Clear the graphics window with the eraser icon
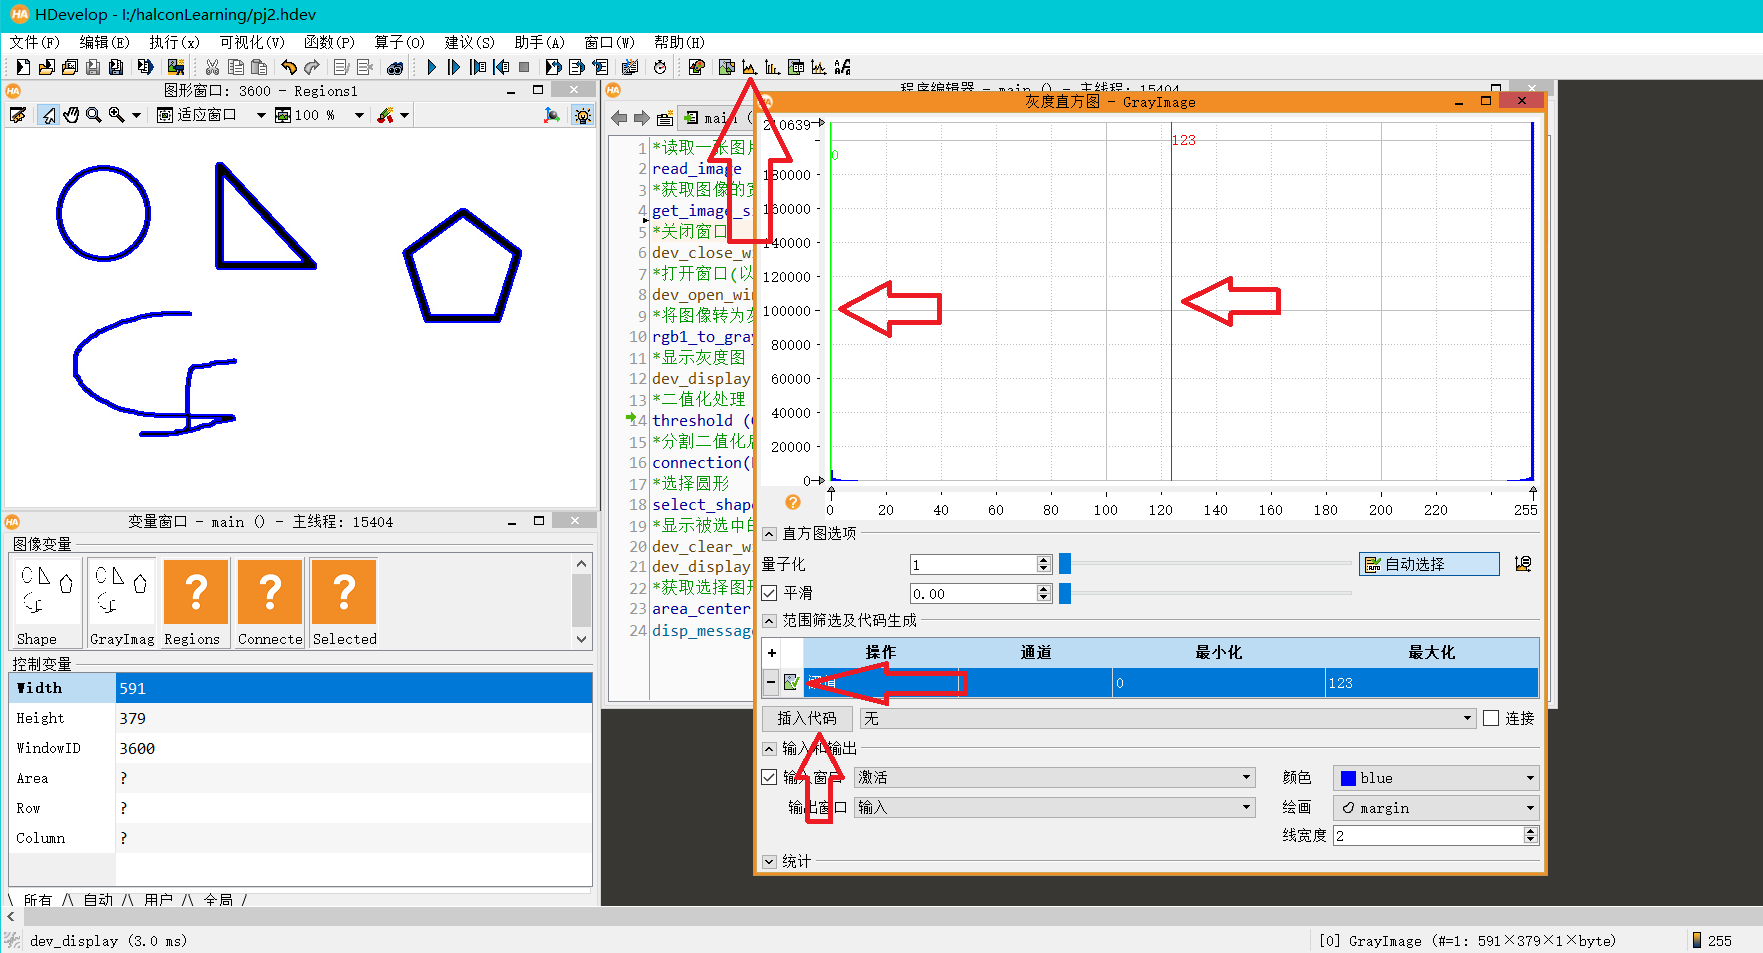 (x=17, y=115)
